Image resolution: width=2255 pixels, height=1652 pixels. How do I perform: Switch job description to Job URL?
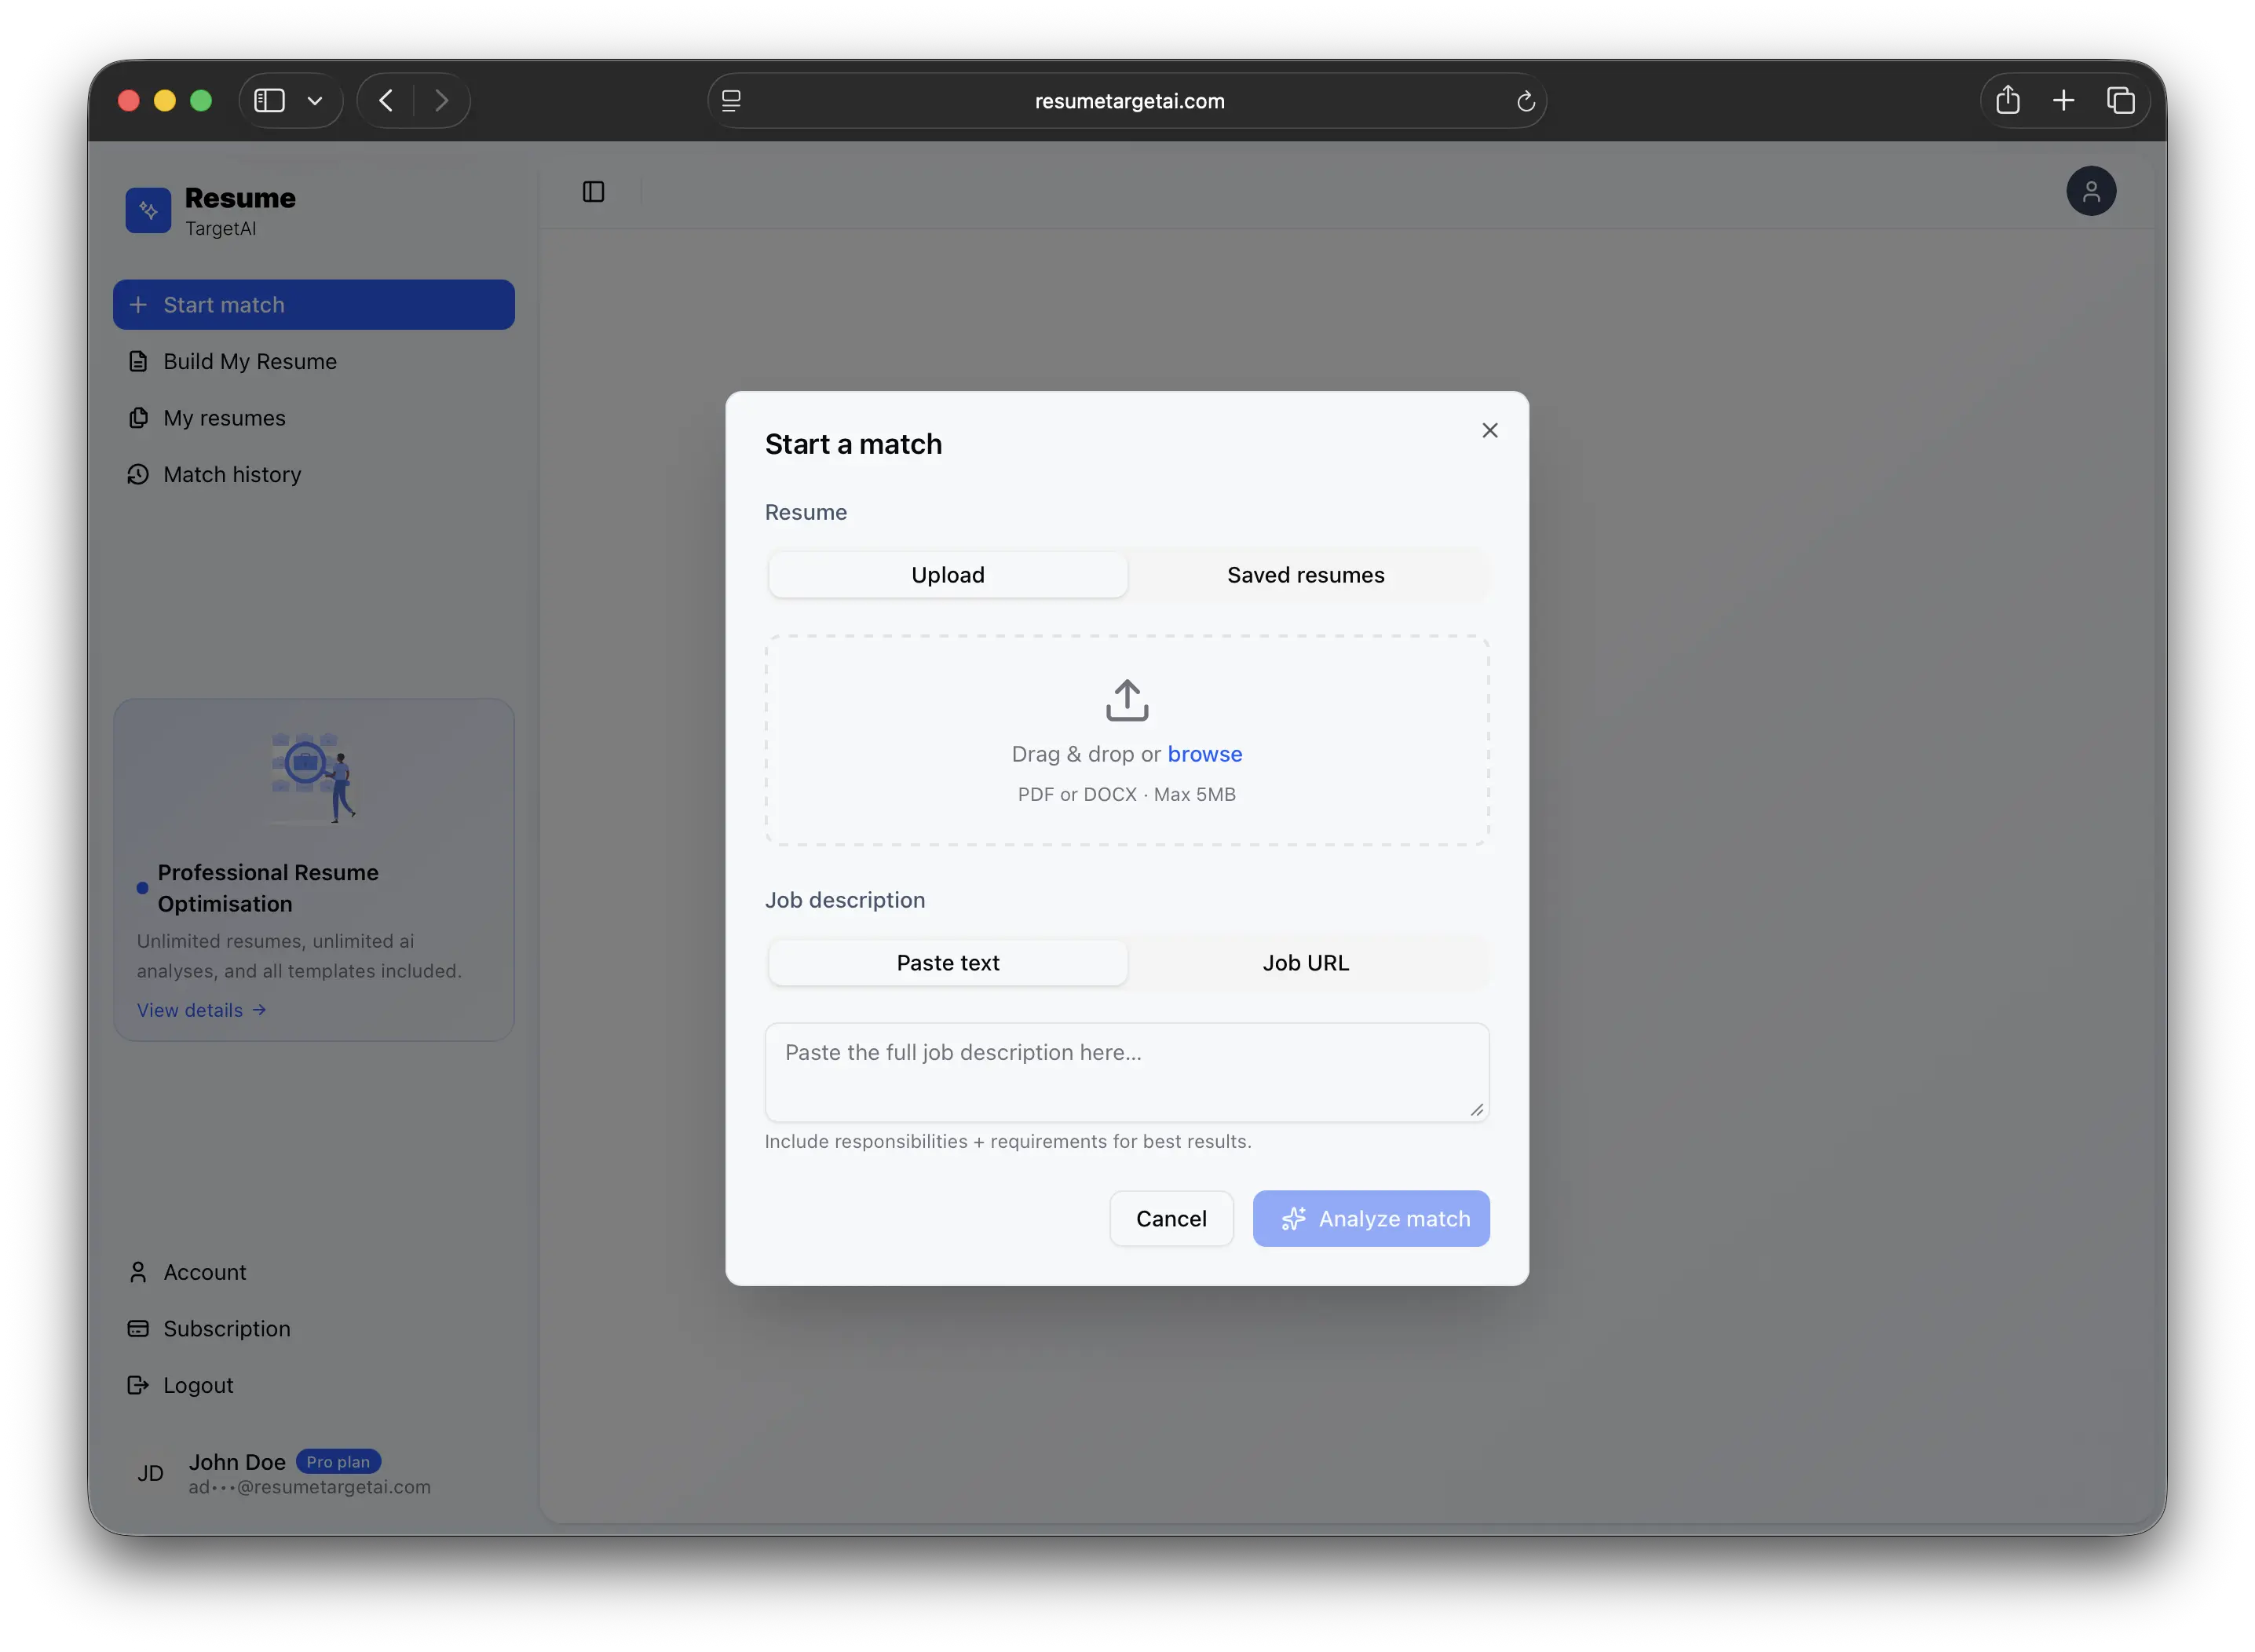coord(1305,962)
